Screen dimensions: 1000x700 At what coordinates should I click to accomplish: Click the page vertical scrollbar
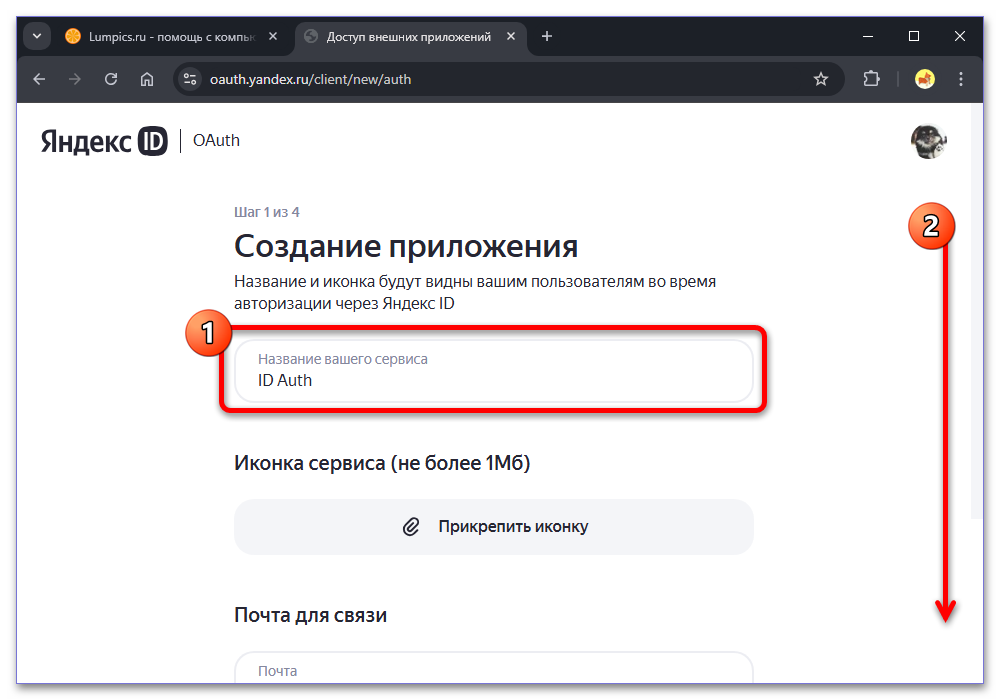click(x=976, y=312)
